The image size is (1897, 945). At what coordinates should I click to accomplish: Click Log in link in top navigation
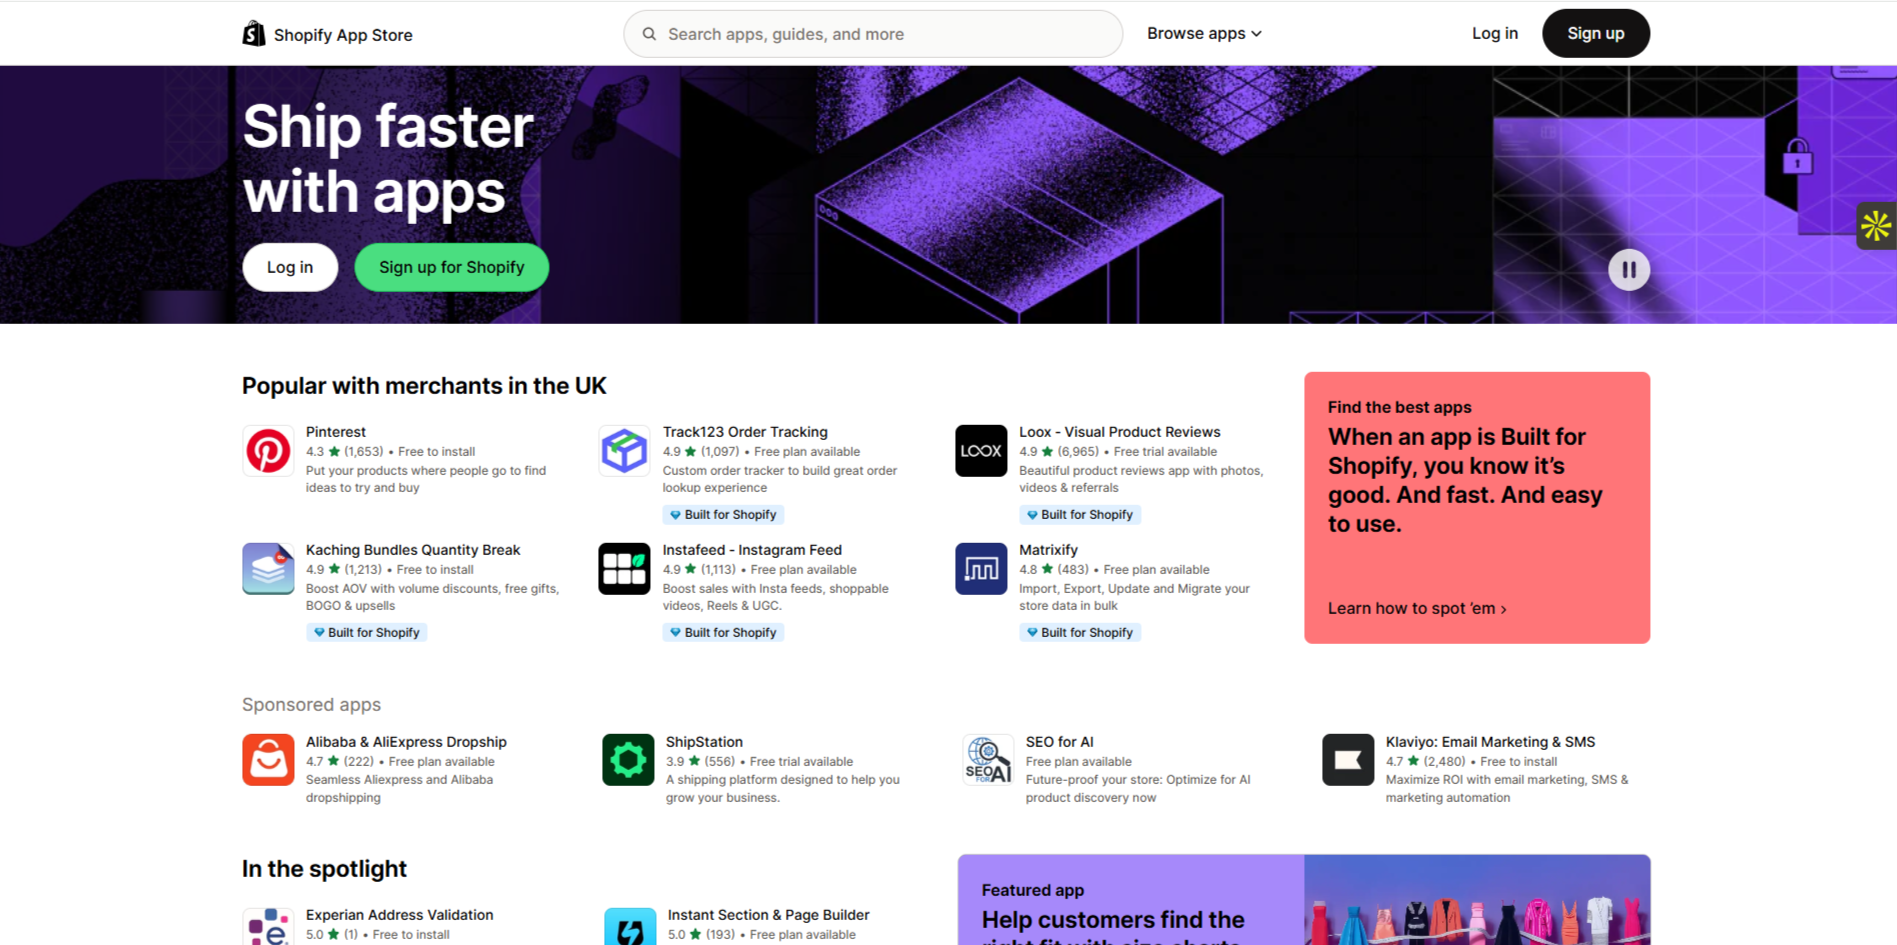[x=1494, y=34]
